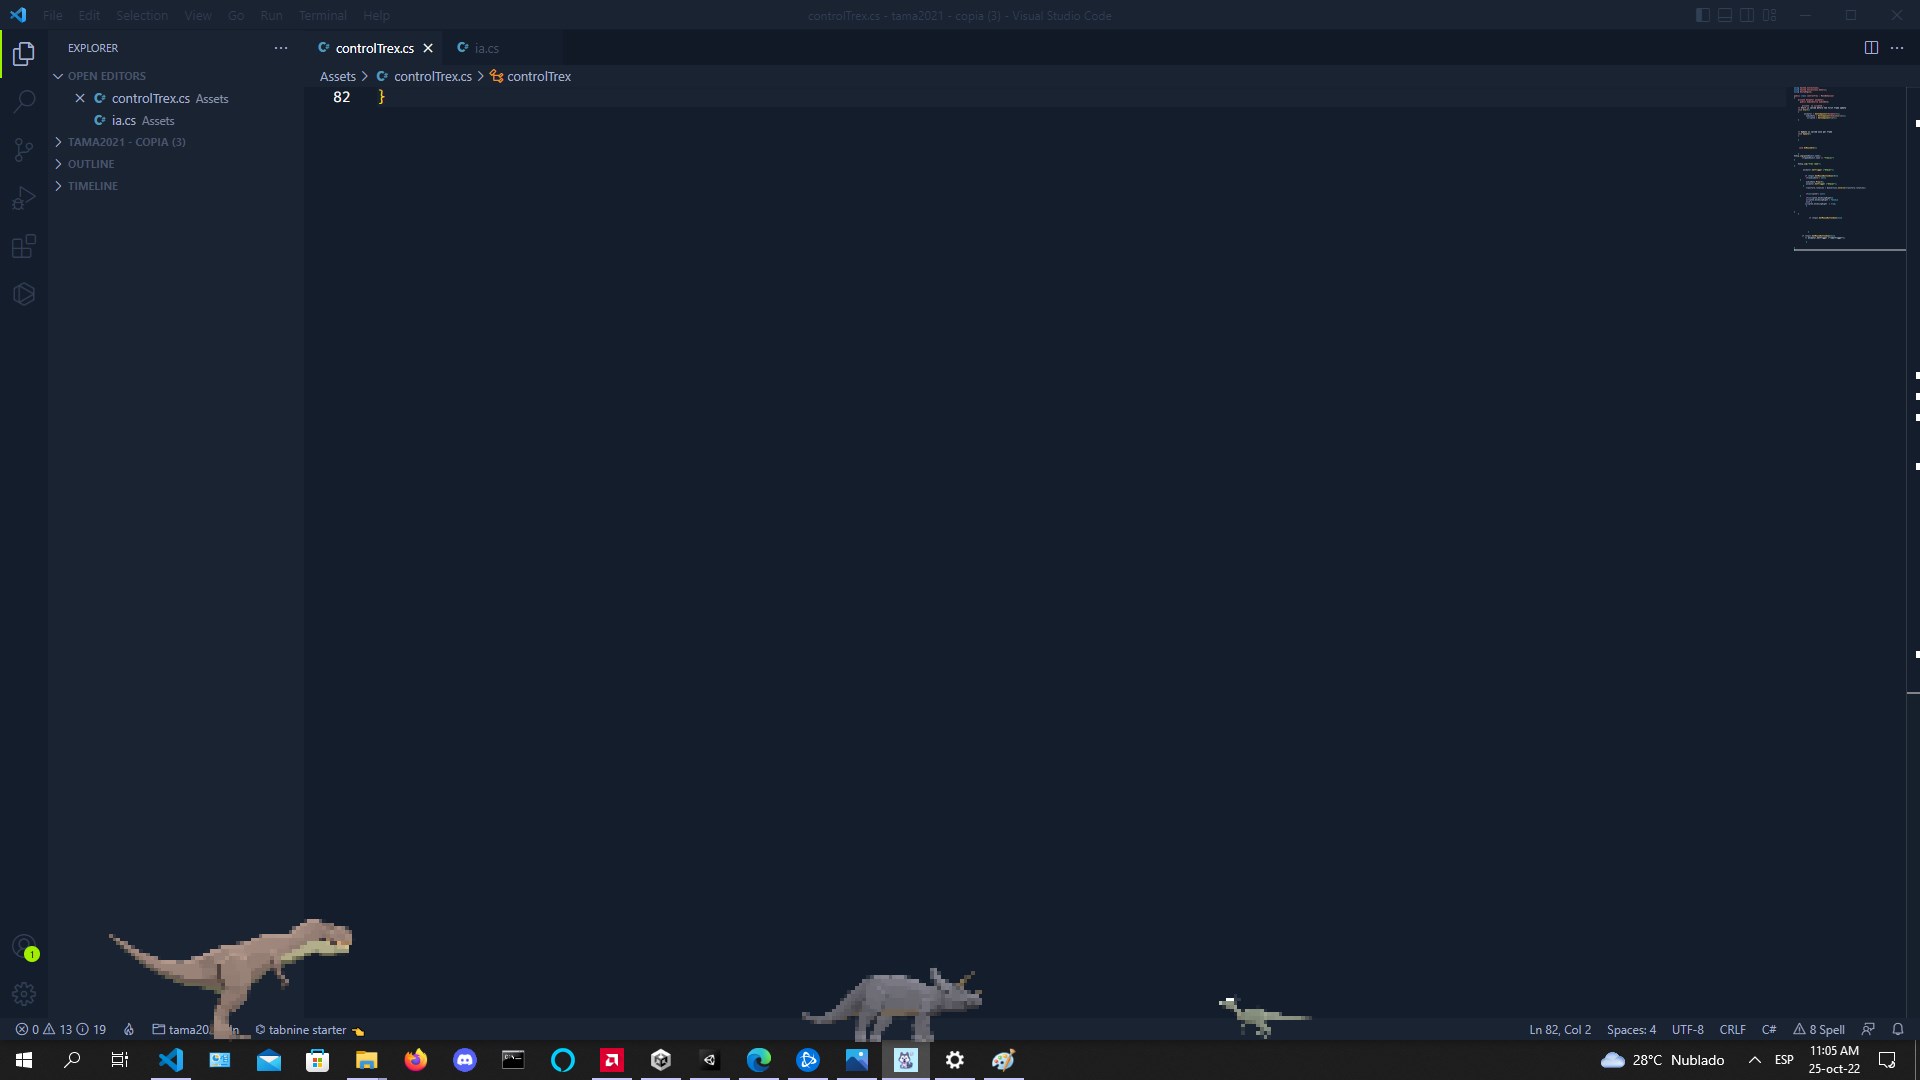Image resolution: width=1920 pixels, height=1080 pixels.
Task: Open Explorer Views and More Actions menu
Action: tap(281, 48)
